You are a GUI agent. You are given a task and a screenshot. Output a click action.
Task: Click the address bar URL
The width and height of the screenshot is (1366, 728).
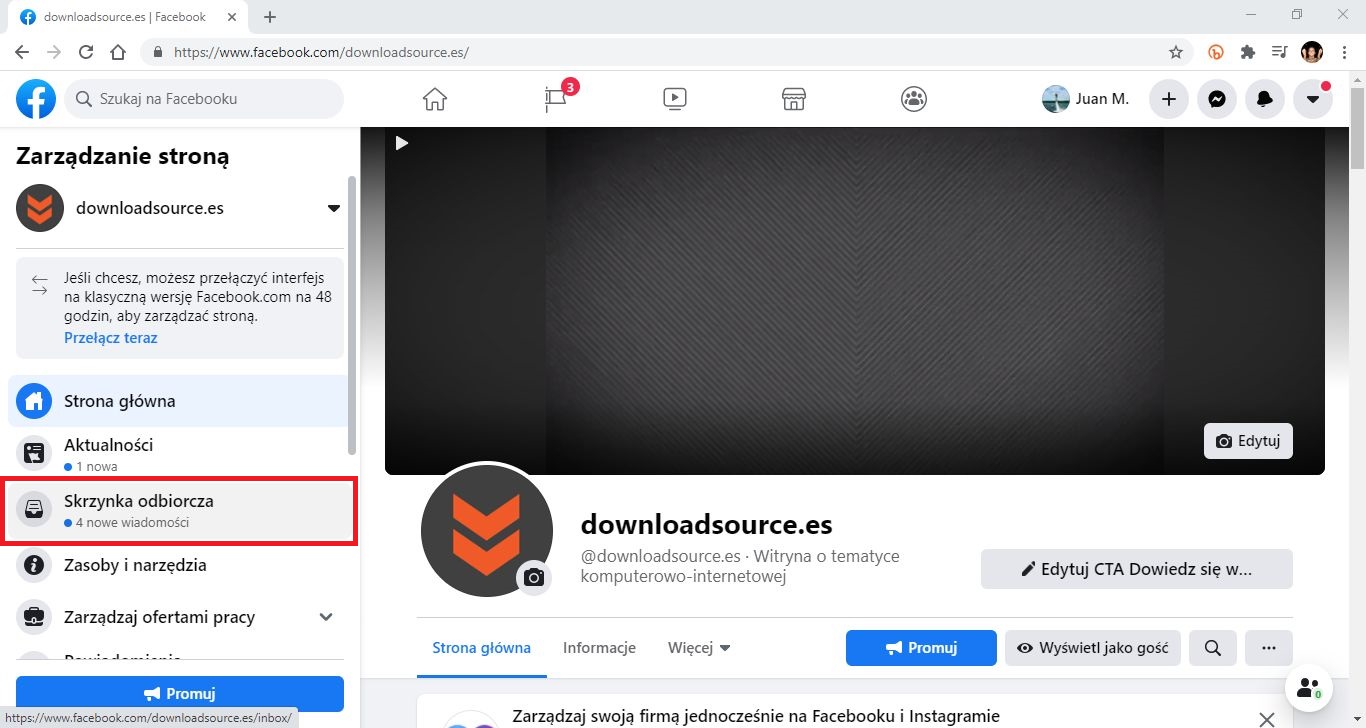tap(321, 52)
